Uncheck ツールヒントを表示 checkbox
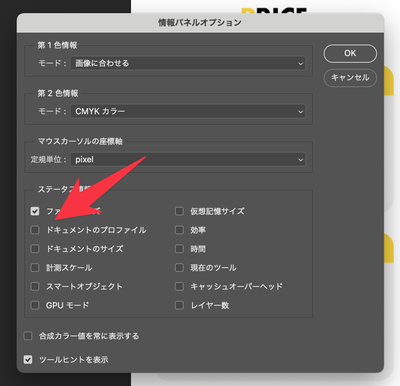The height and width of the screenshot is (386, 400). pyautogui.click(x=28, y=360)
